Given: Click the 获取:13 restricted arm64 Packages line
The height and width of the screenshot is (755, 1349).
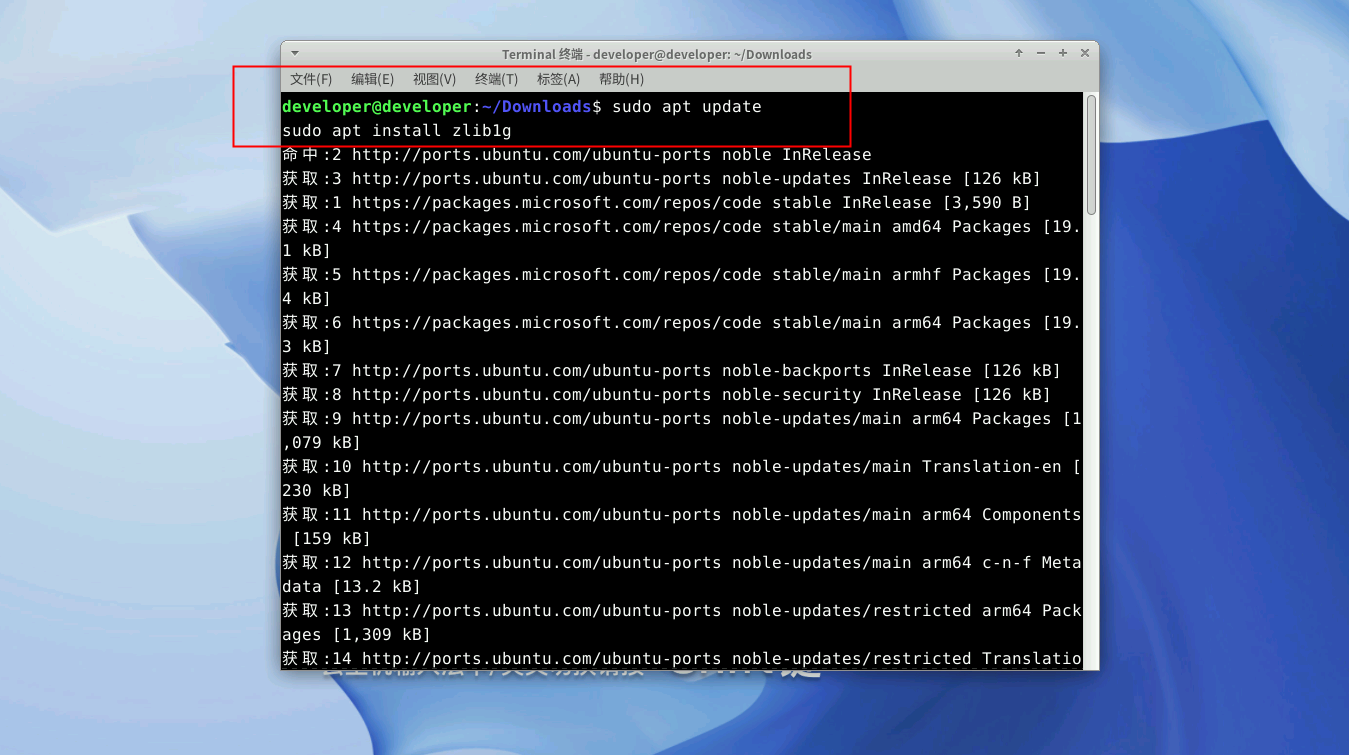Looking at the screenshot, I should 682,622.
